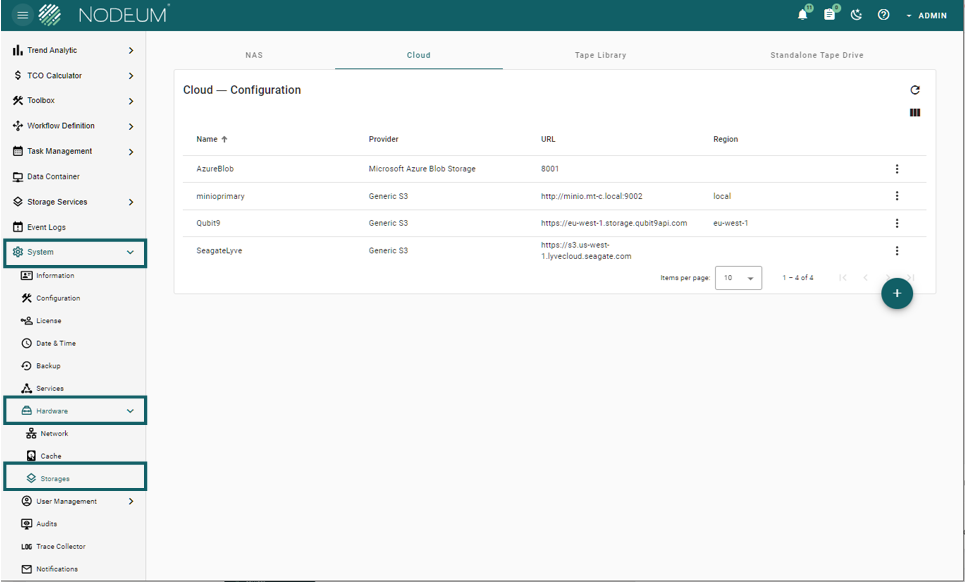Open TCO Calculator menu item

(54, 76)
